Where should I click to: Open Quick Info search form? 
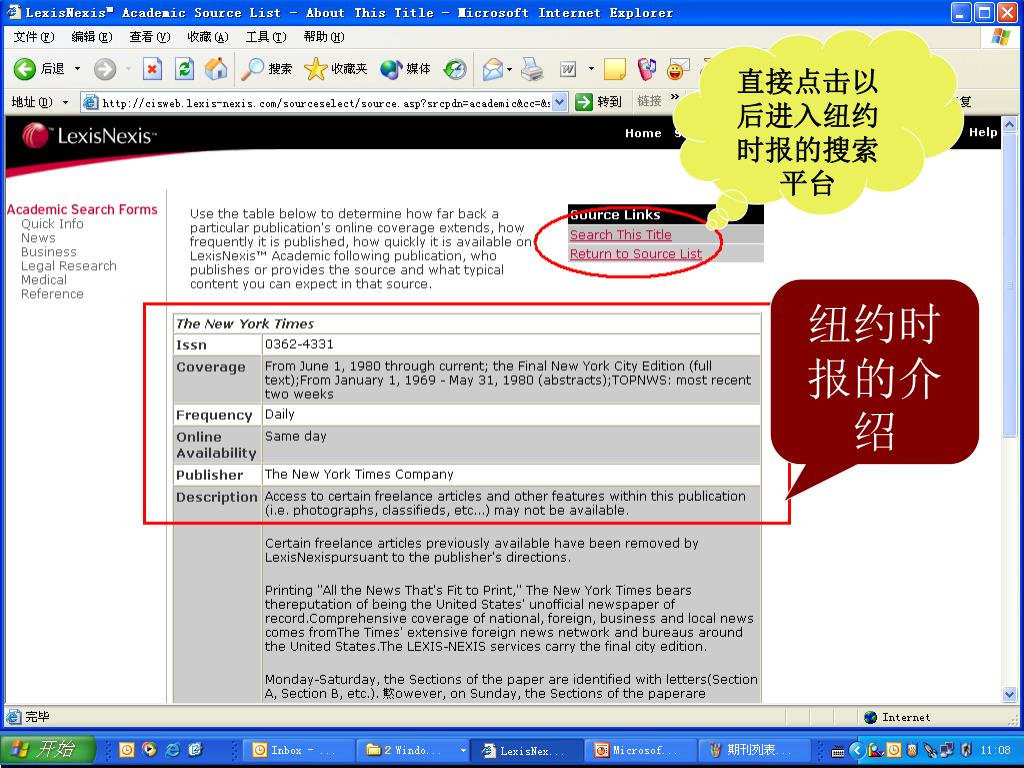click(x=52, y=223)
